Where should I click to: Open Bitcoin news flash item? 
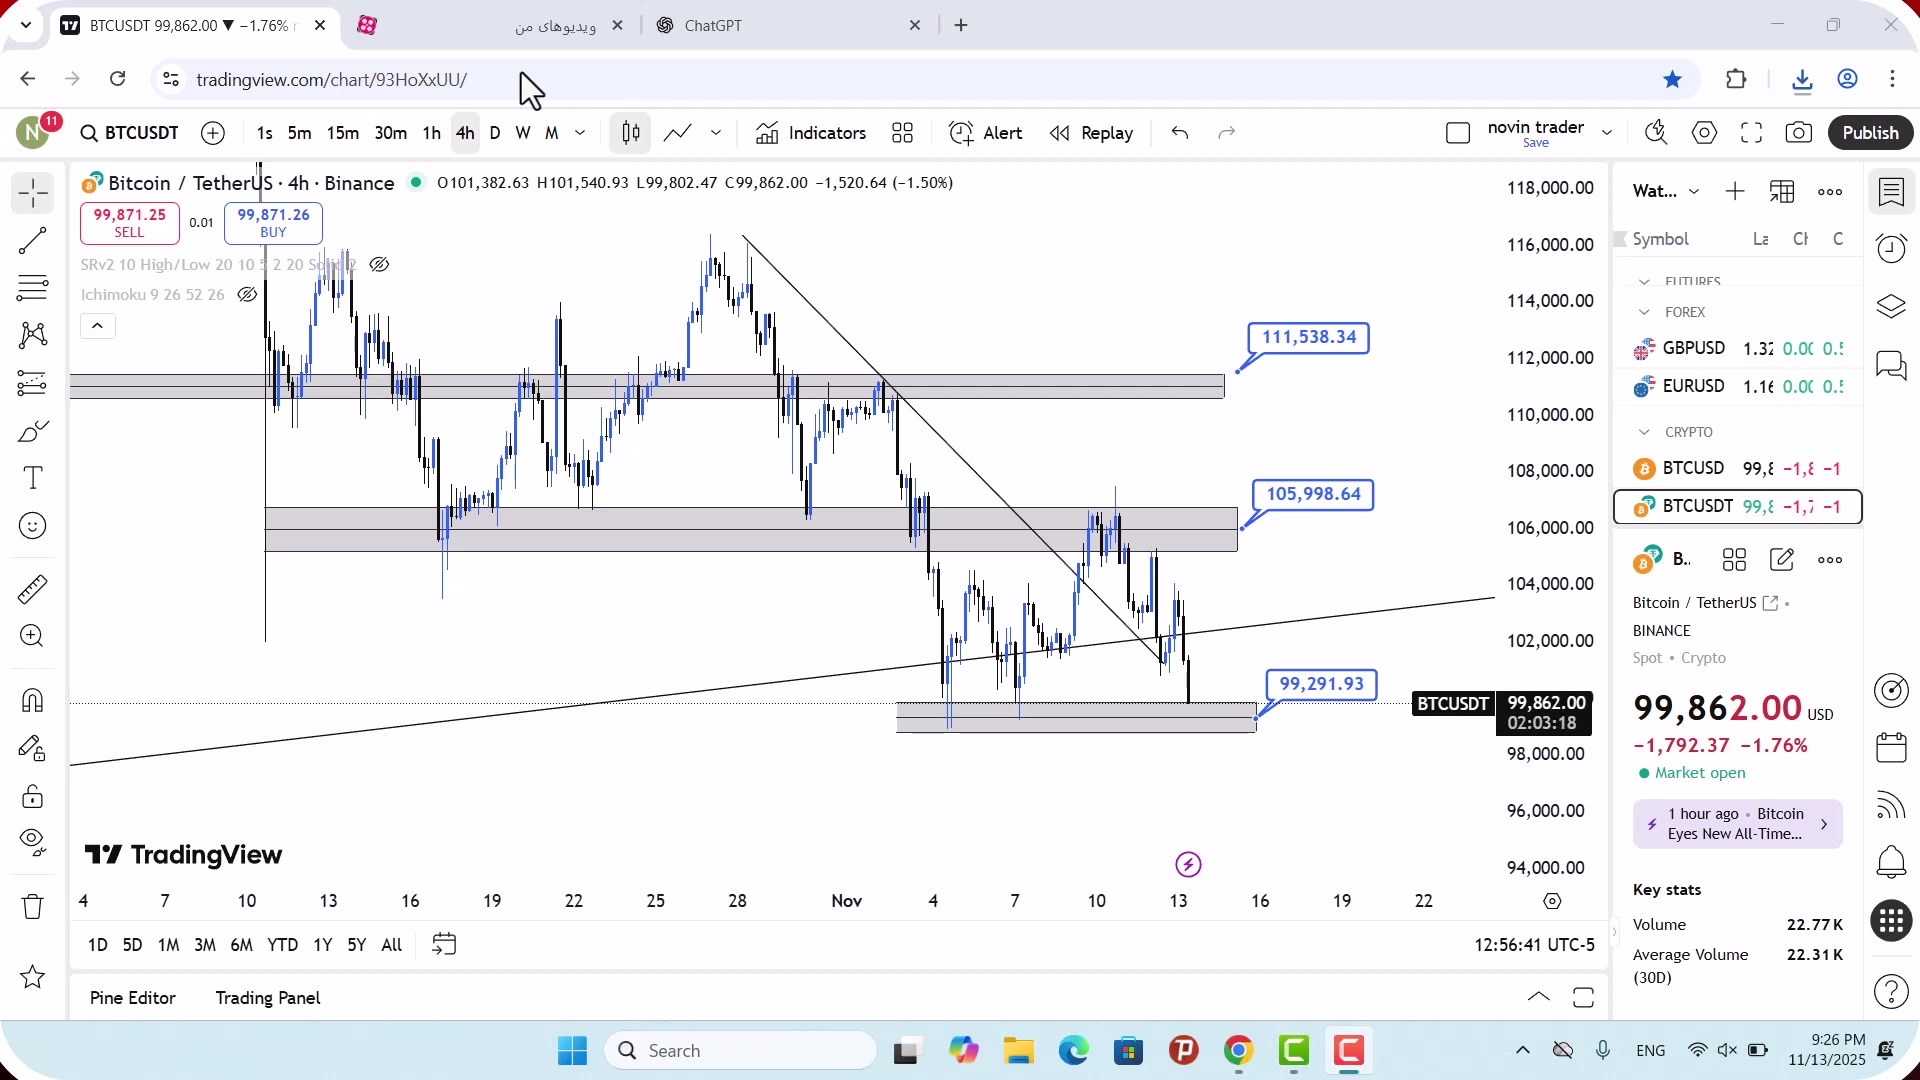coord(1738,825)
